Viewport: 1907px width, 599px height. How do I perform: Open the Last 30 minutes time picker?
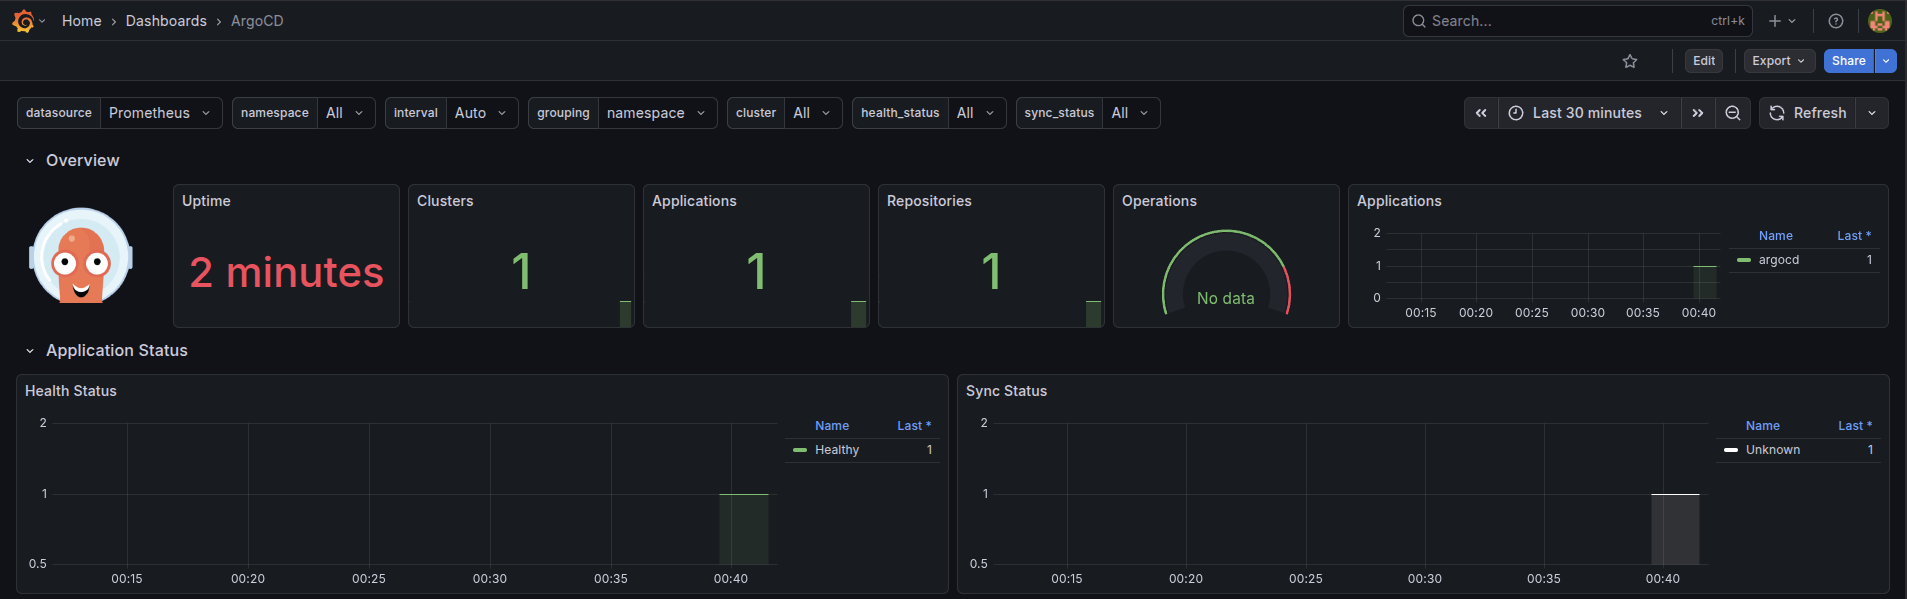coord(1589,113)
